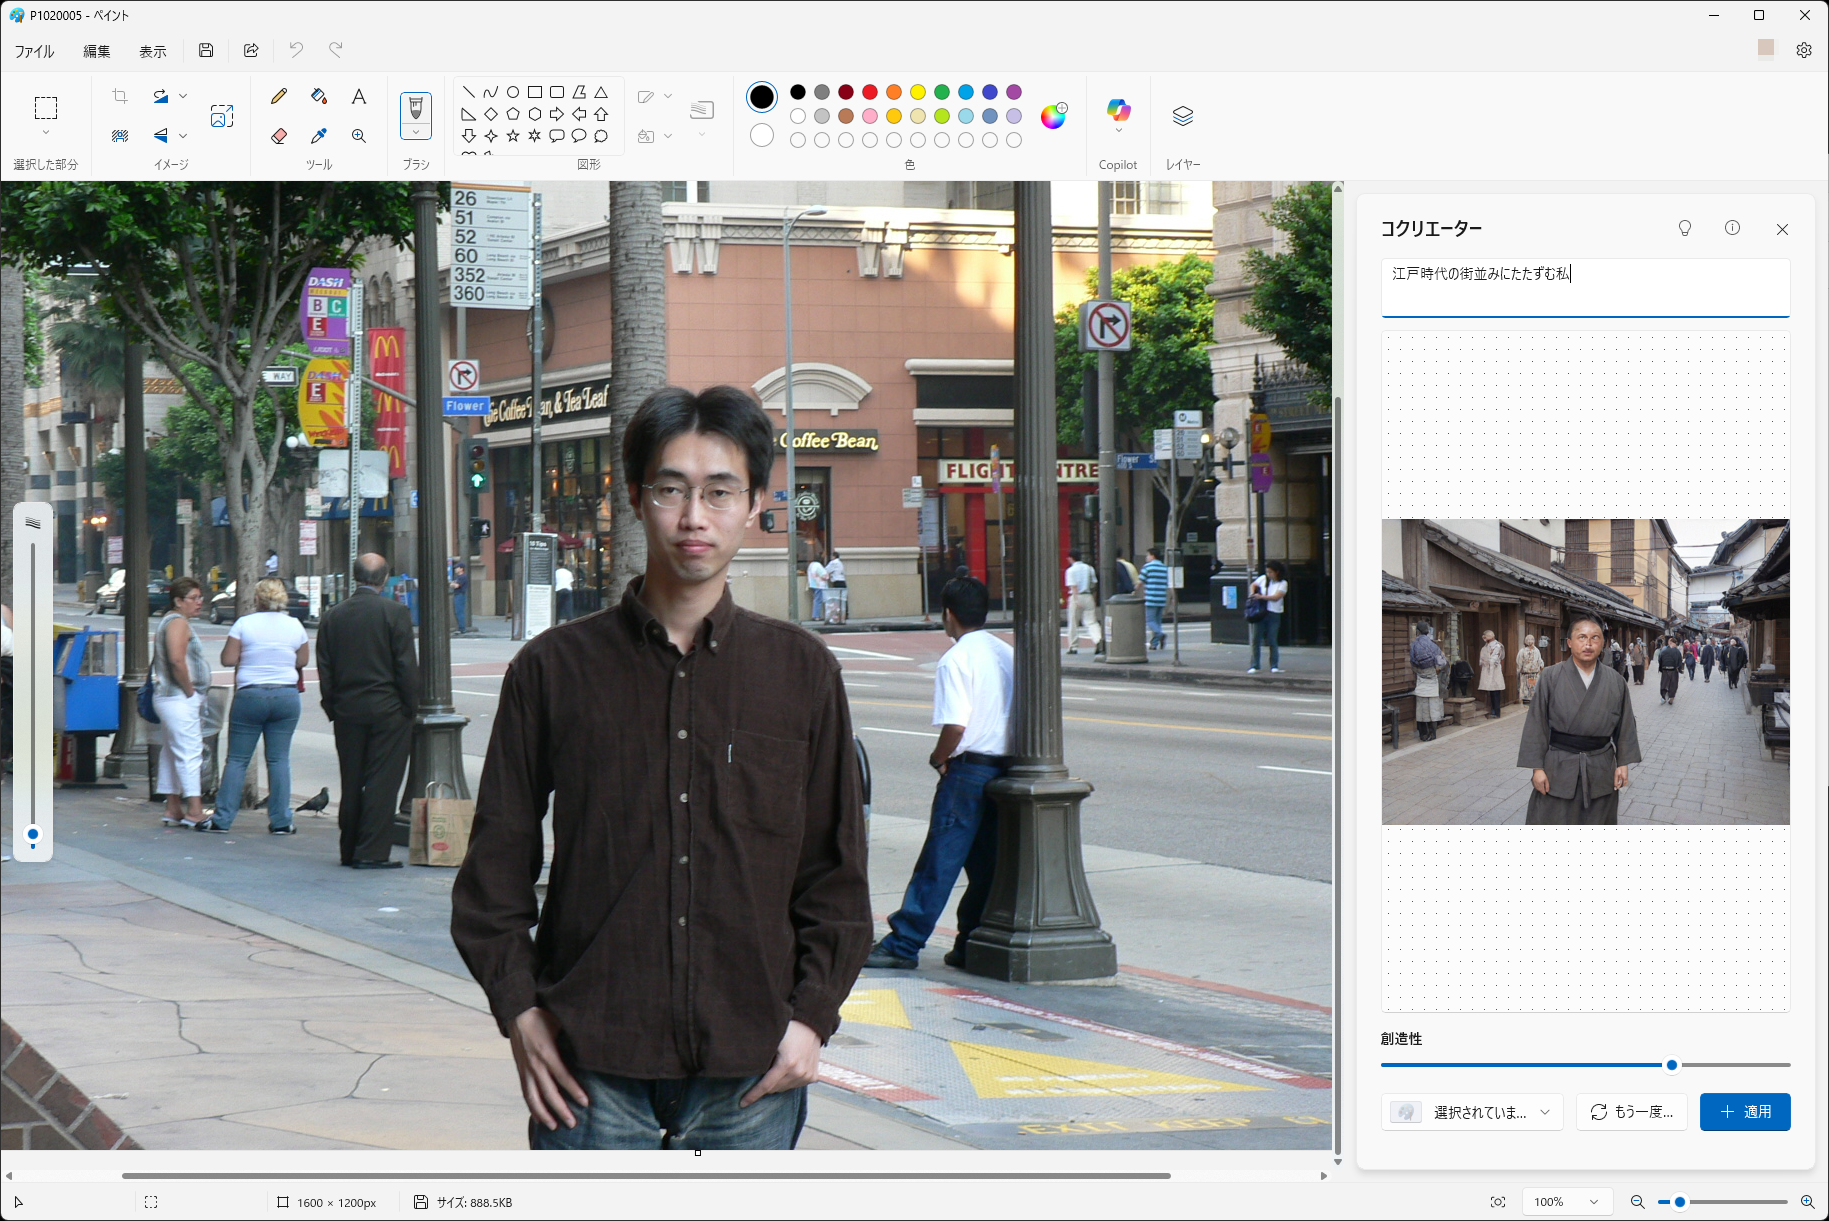
Task: Expand the brush type dropdown
Action: [x=416, y=133]
